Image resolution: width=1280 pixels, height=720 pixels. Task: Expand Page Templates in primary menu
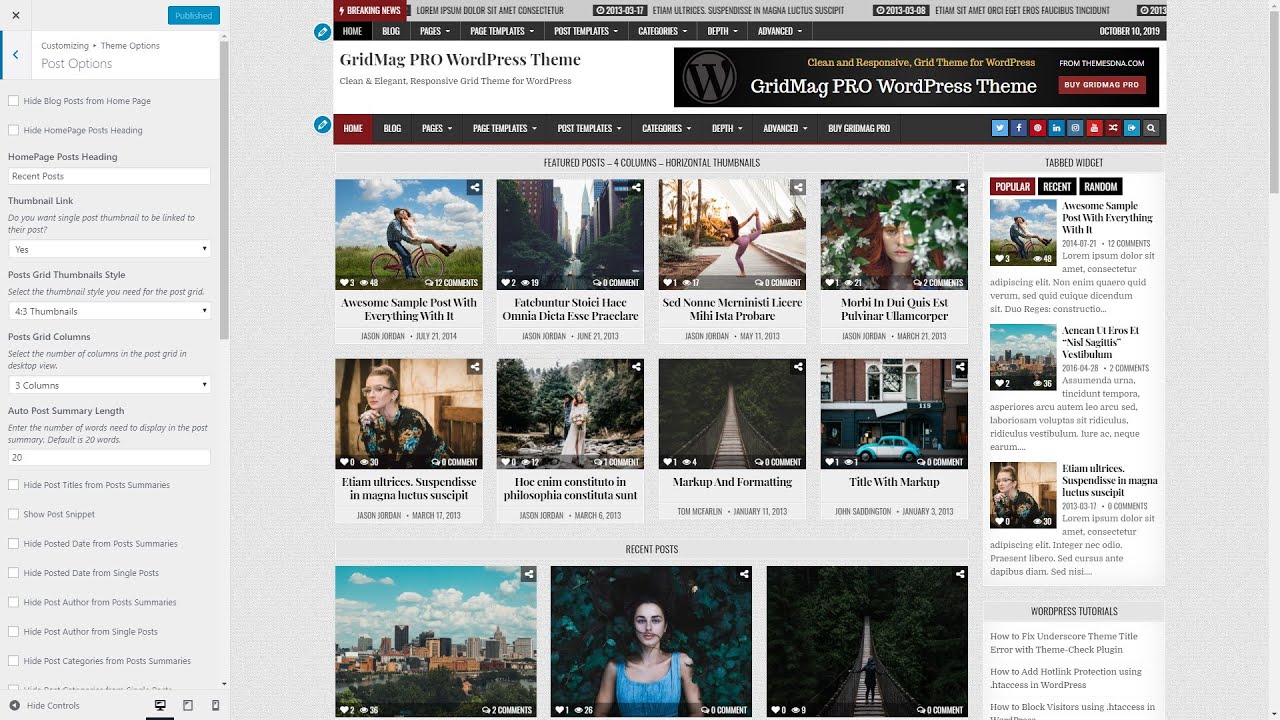pos(504,128)
